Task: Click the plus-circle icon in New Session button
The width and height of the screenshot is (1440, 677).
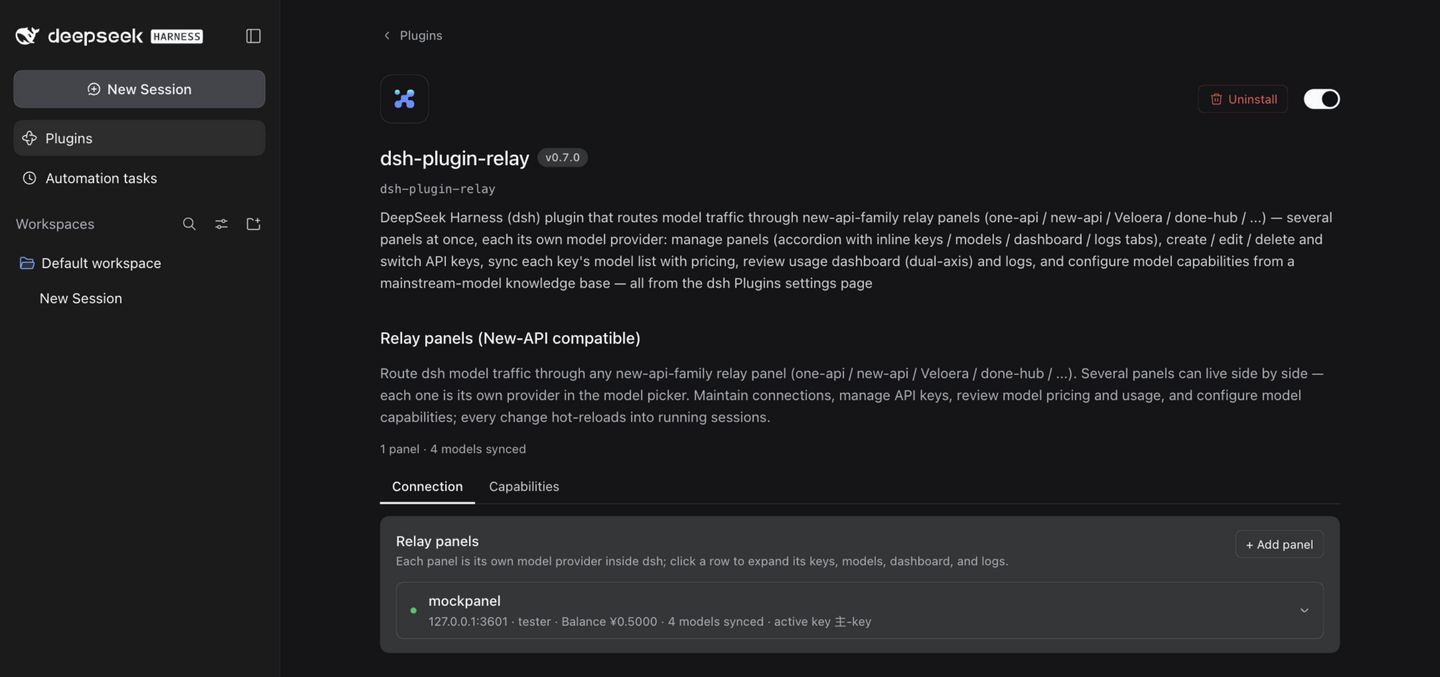Action: point(93,89)
